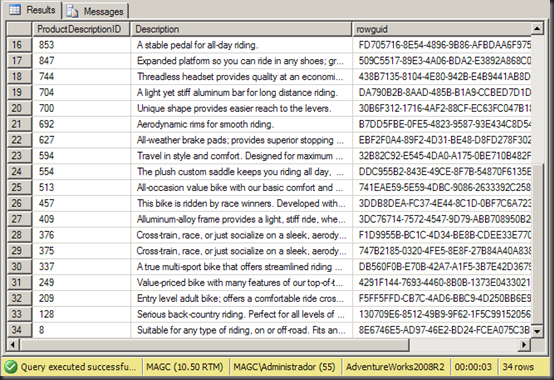The height and width of the screenshot is (380, 554).
Task: Click 'Threadless headset provides quality' description
Action: 241,77
